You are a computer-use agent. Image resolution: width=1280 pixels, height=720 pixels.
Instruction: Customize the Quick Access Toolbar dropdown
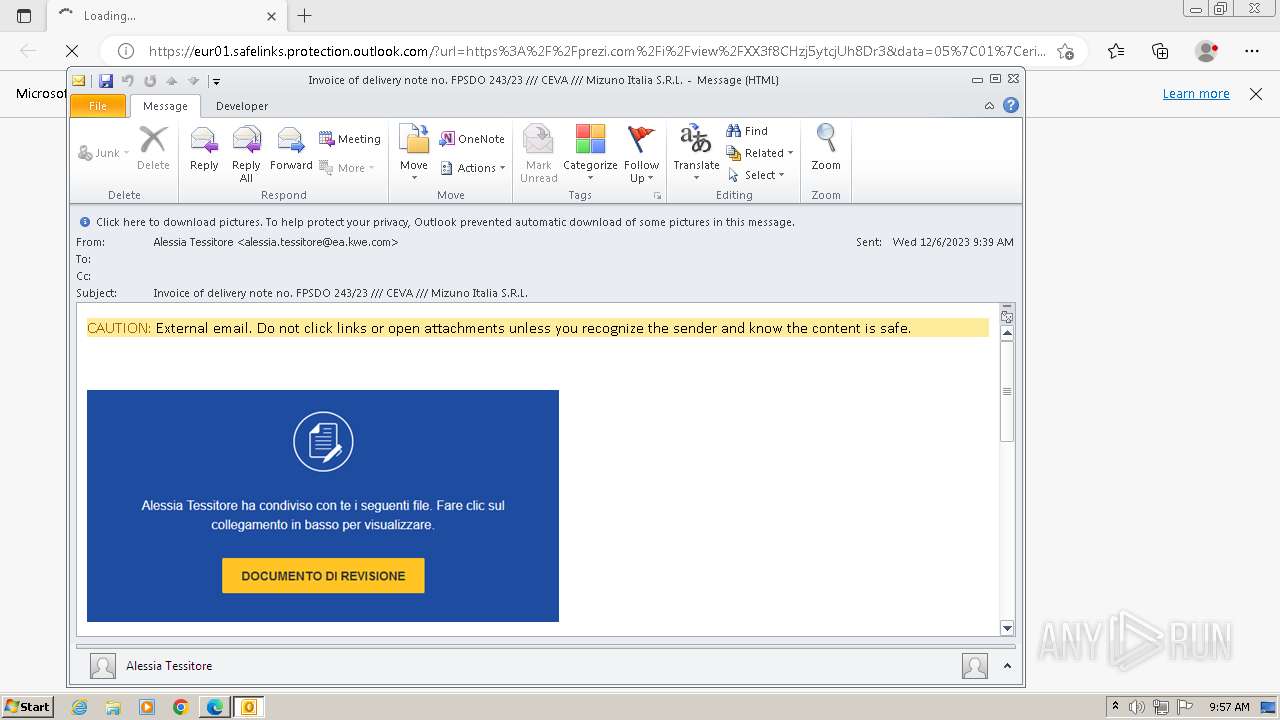216,81
